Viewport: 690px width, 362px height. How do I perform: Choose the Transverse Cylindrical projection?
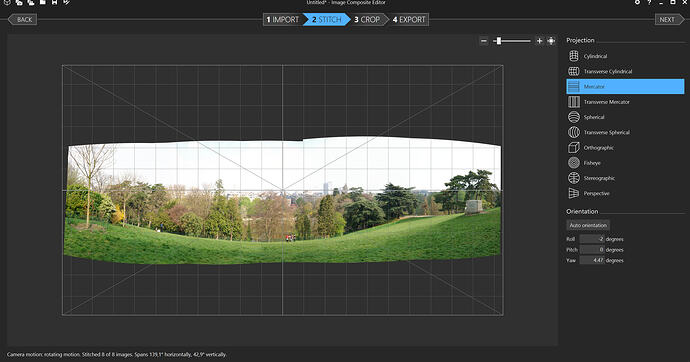625,71
